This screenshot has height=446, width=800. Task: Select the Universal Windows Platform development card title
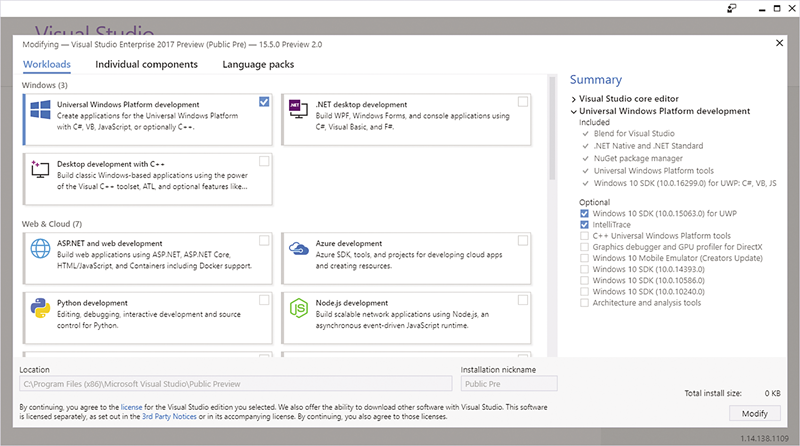pos(128,105)
